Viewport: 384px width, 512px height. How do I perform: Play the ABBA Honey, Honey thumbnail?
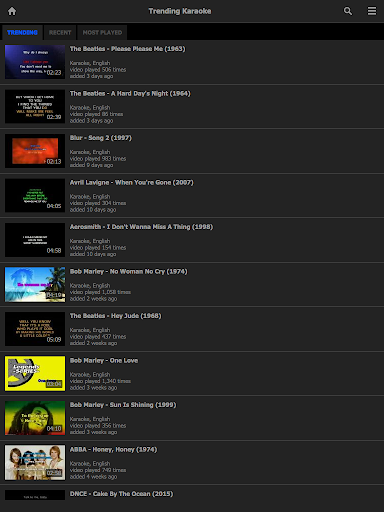tap(35, 462)
